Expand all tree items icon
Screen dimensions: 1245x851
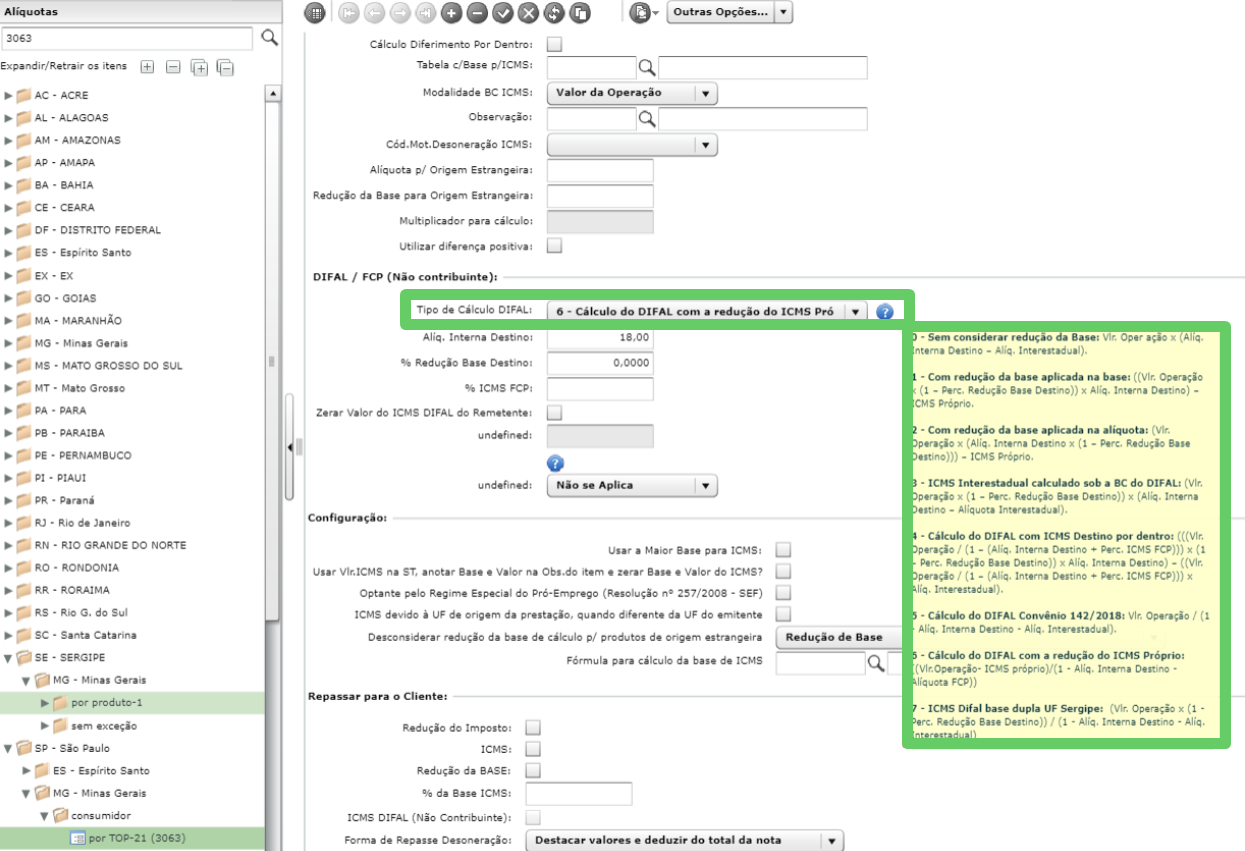click(x=200, y=67)
